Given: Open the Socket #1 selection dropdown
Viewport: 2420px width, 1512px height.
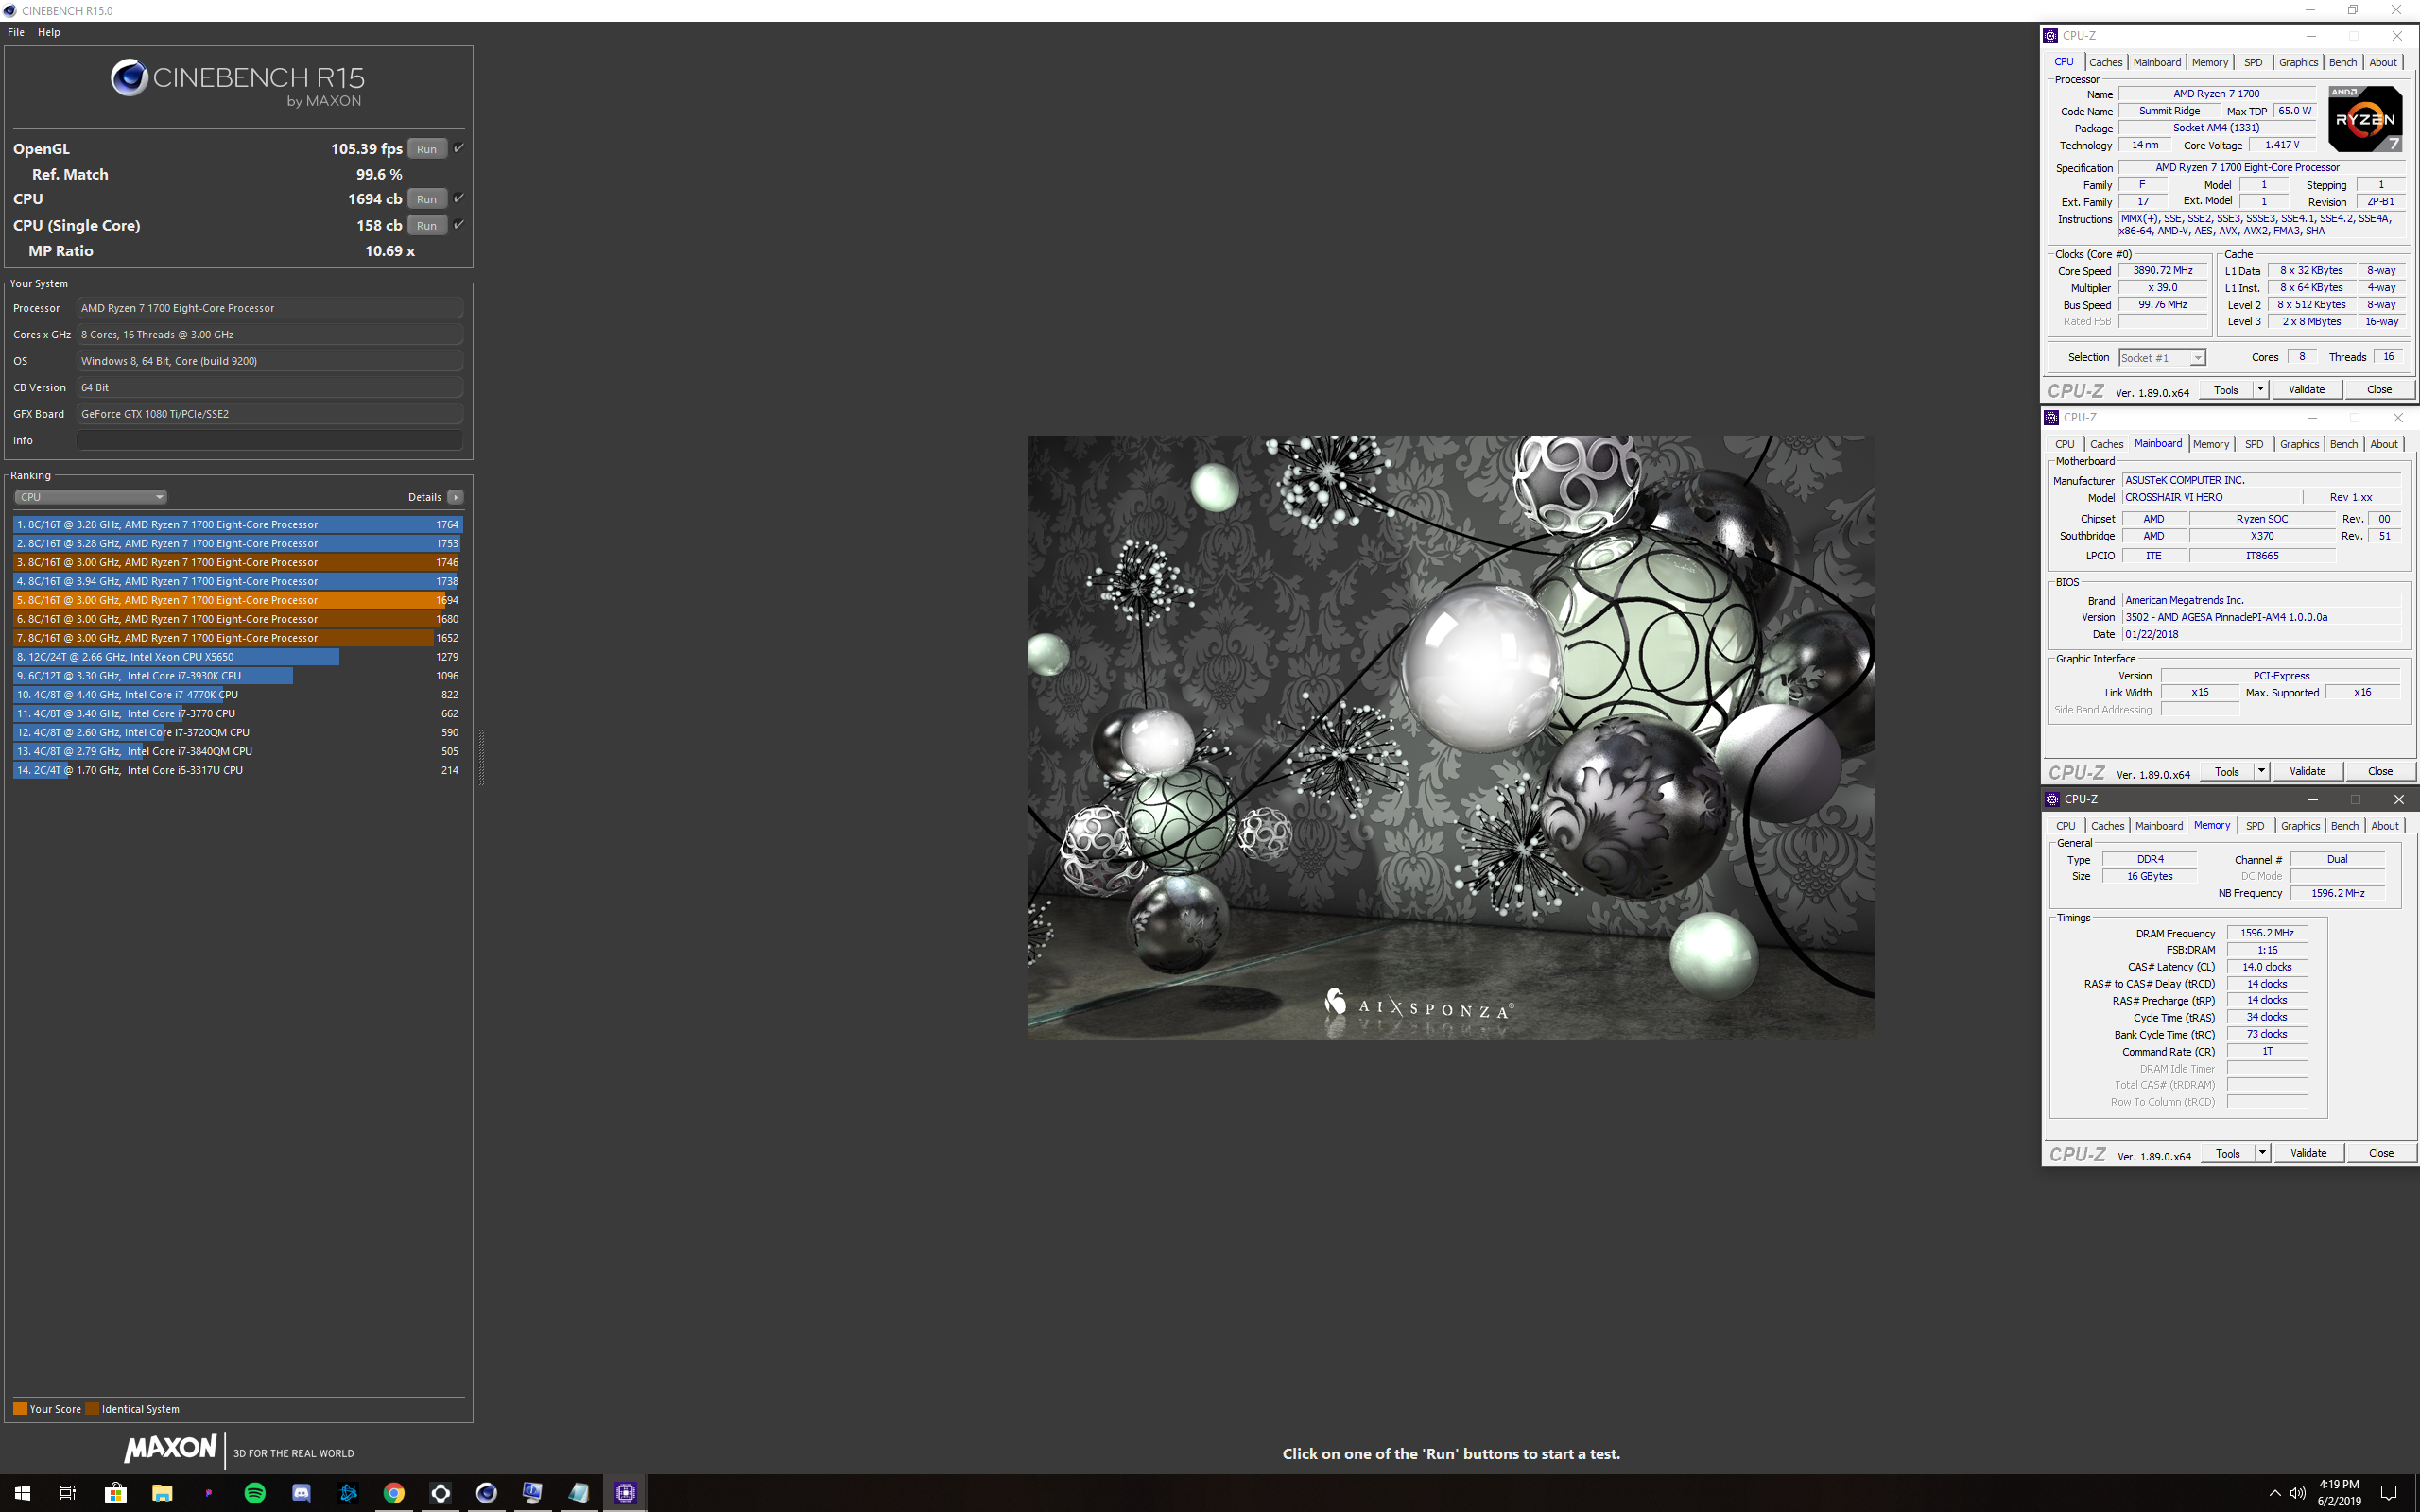Looking at the screenshot, I should pos(2161,357).
